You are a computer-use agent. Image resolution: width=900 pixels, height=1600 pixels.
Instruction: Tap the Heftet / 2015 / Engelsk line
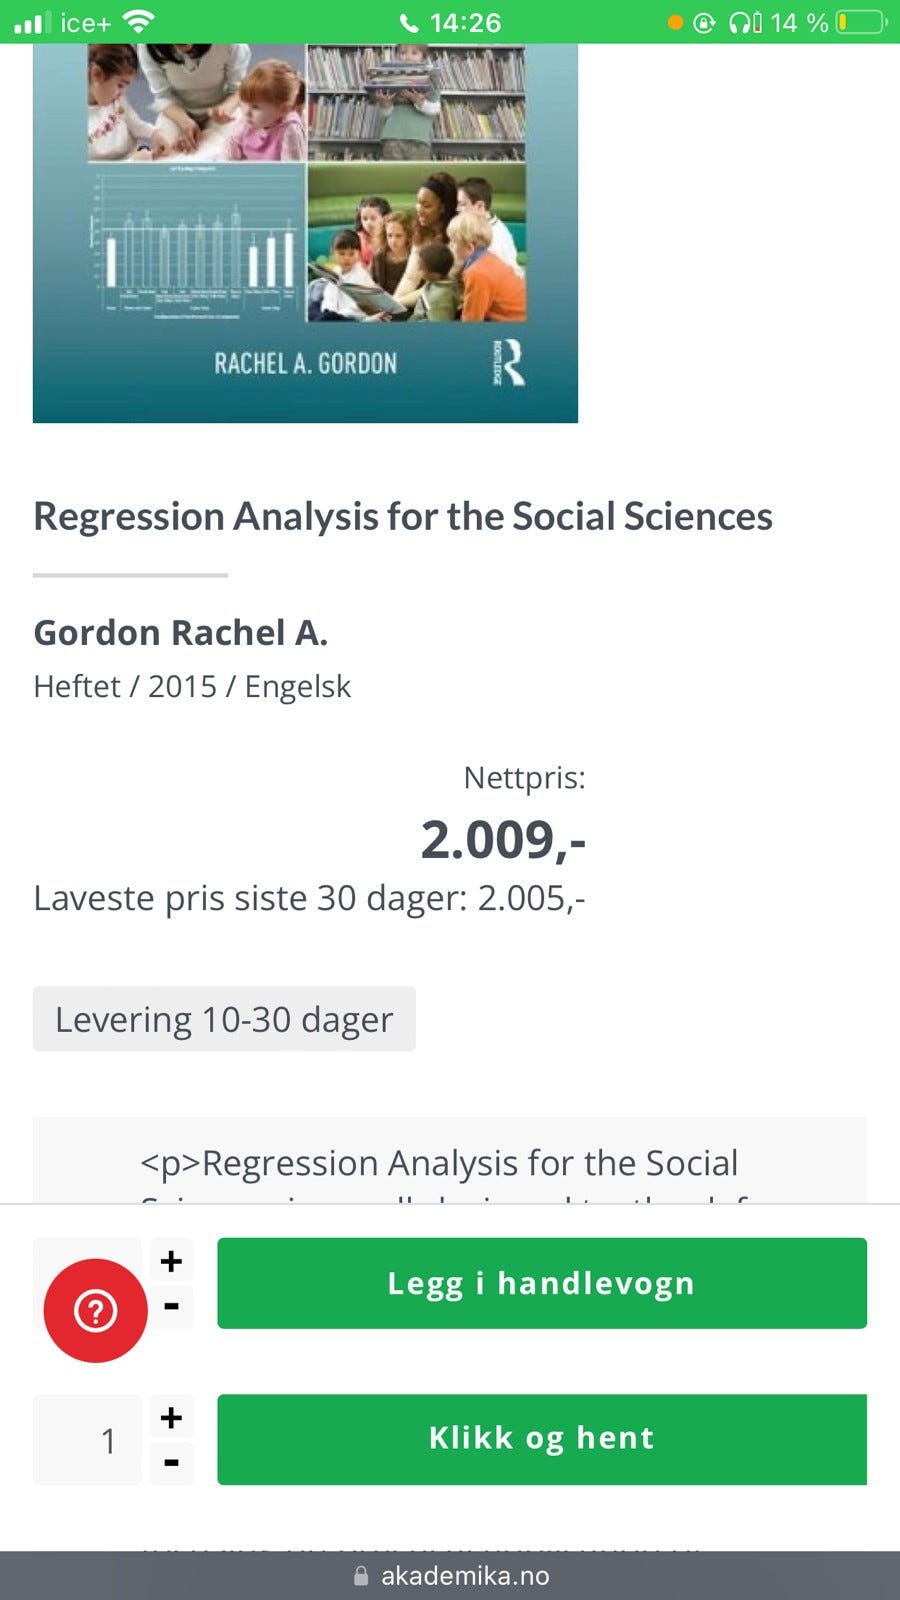click(x=192, y=687)
